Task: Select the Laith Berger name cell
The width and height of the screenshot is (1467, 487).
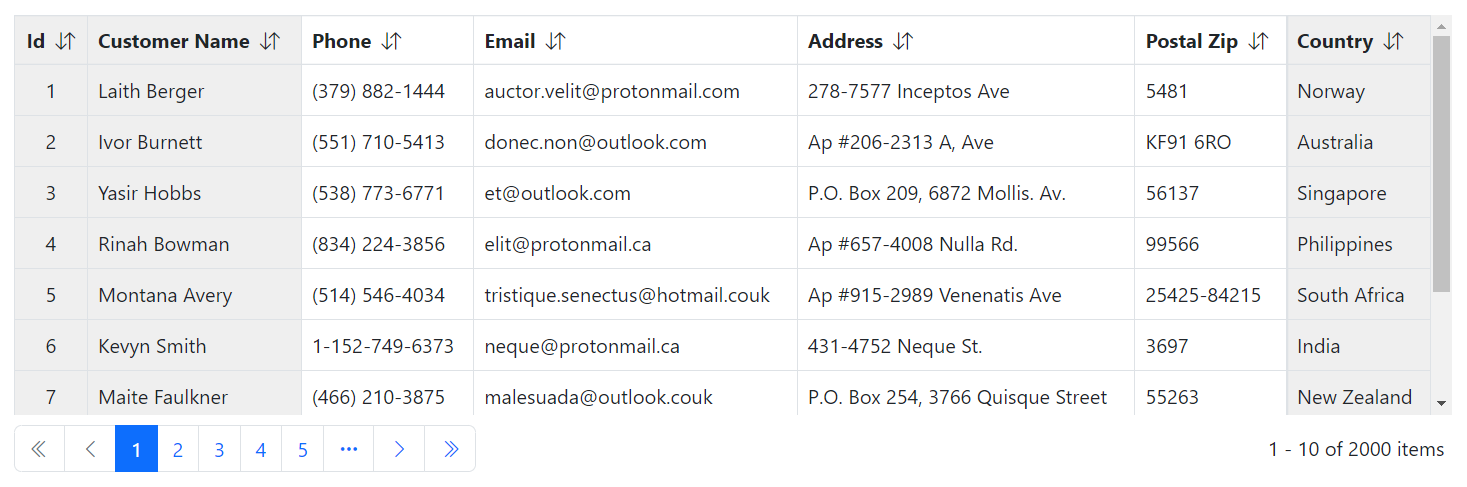Action: pyautogui.click(x=151, y=92)
